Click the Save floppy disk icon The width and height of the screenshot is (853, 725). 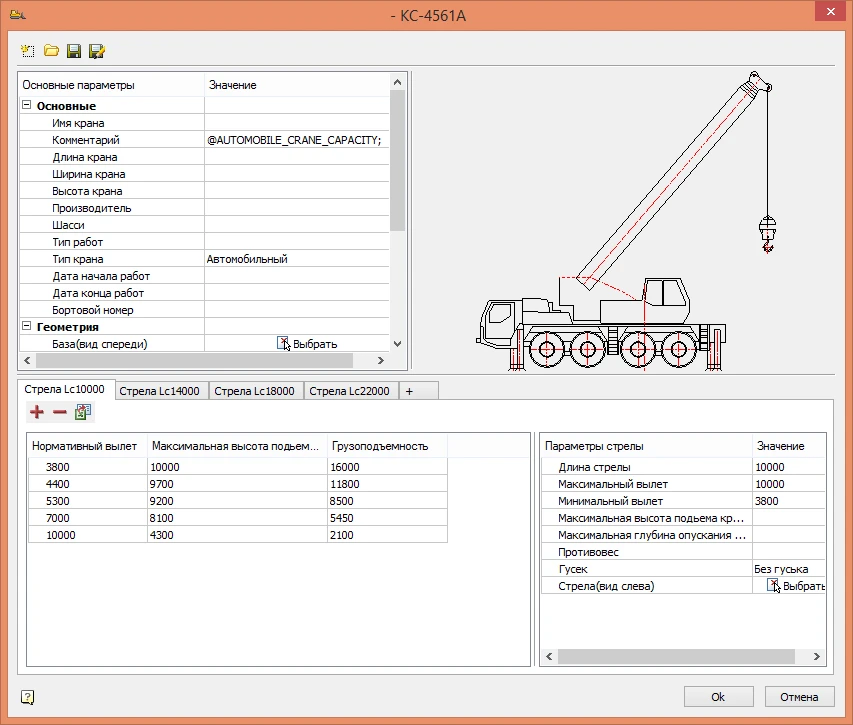tap(73, 50)
